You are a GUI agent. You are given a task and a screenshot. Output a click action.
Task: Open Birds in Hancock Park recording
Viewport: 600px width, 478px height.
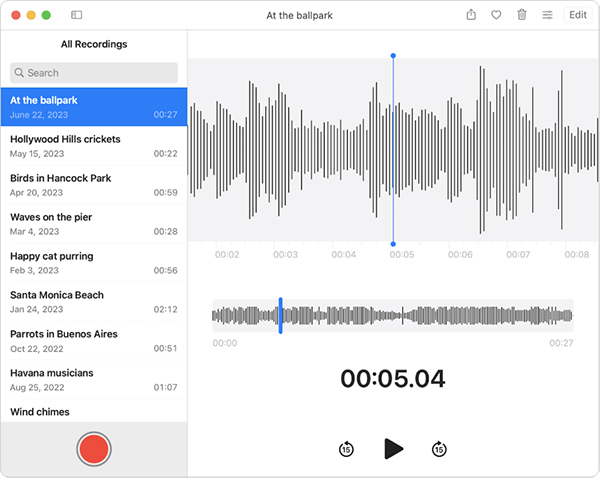tap(94, 185)
